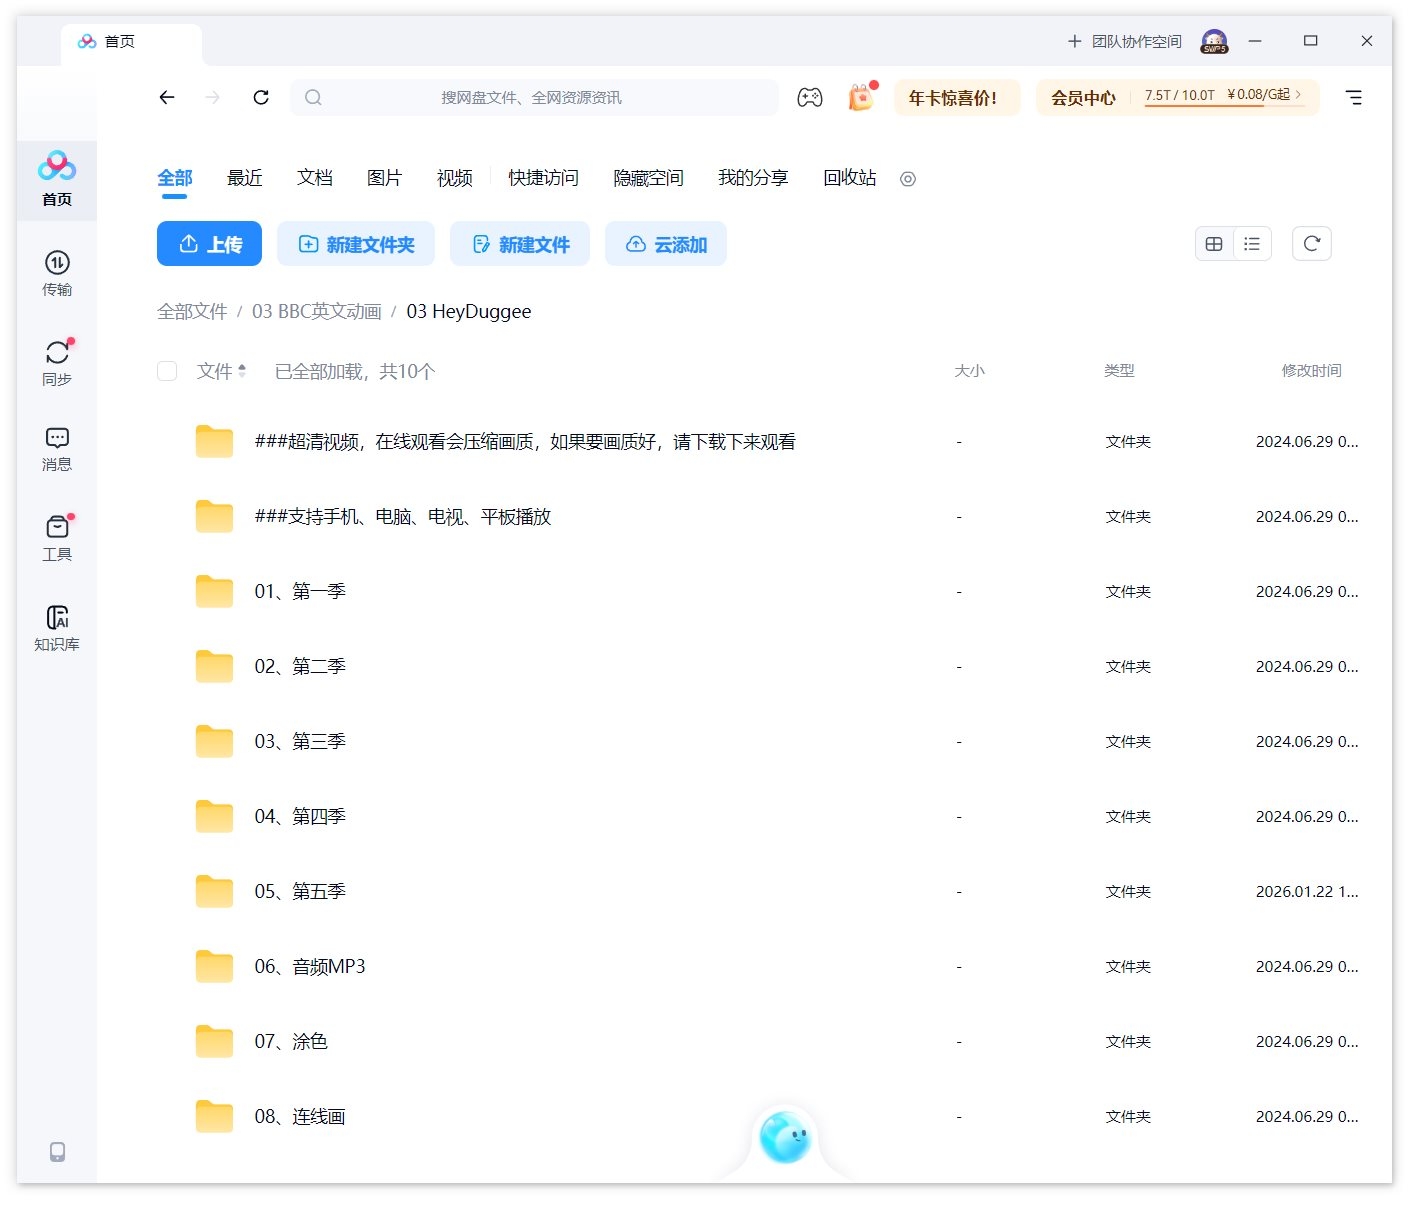
Task: Click the game controller icon beside search bar
Action: pyautogui.click(x=810, y=97)
